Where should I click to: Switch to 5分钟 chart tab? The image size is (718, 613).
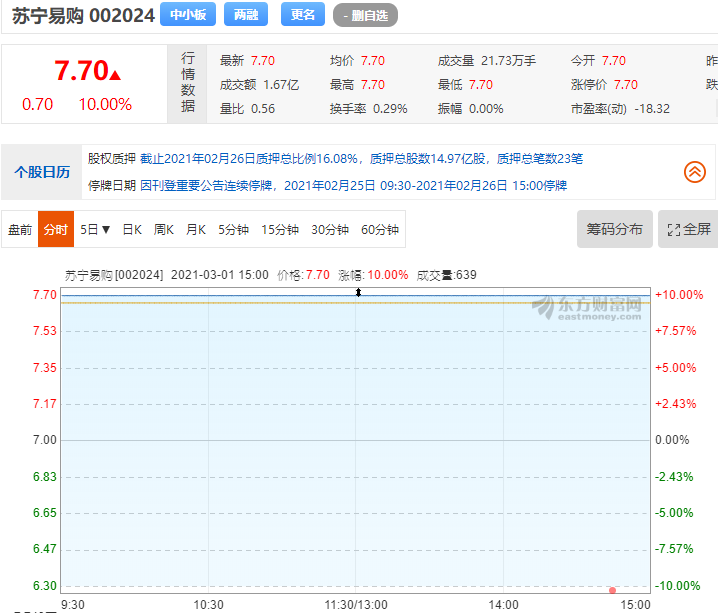pyautogui.click(x=233, y=229)
